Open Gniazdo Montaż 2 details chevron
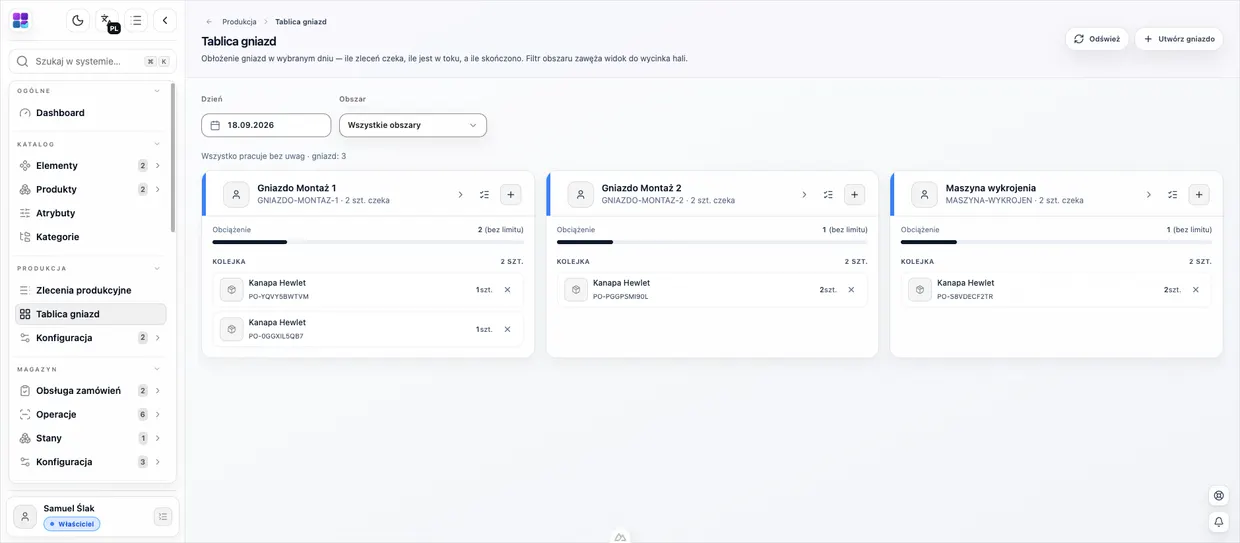This screenshot has width=1240, height=543. (x=804, y=195)
